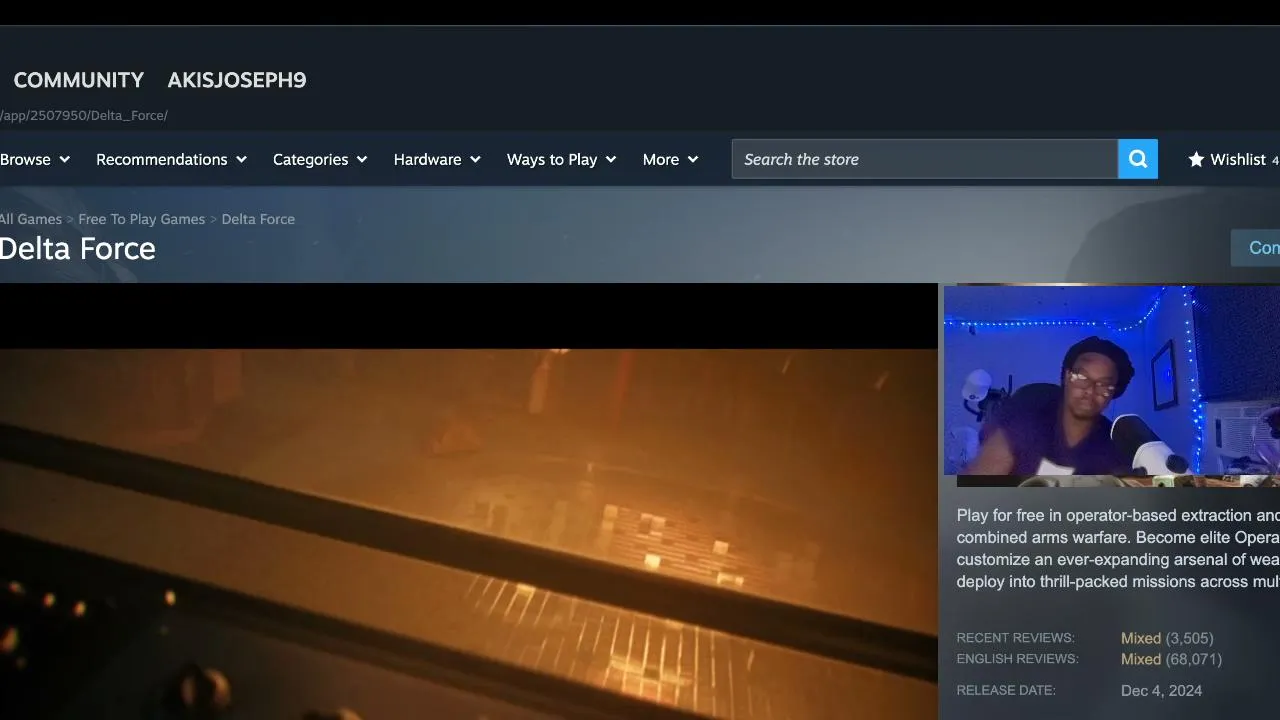Click the Delta Force trailer video

click(469, 502)
